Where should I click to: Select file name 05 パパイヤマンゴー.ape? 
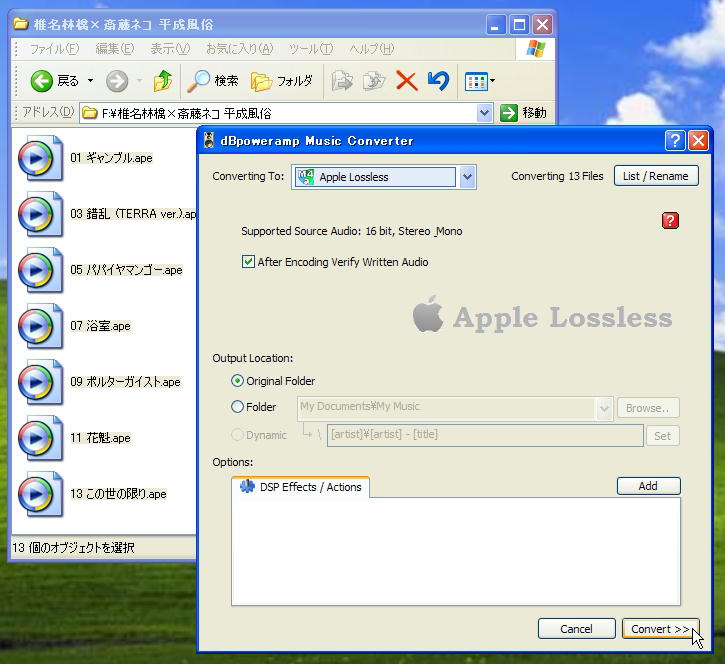coord(126,270)
